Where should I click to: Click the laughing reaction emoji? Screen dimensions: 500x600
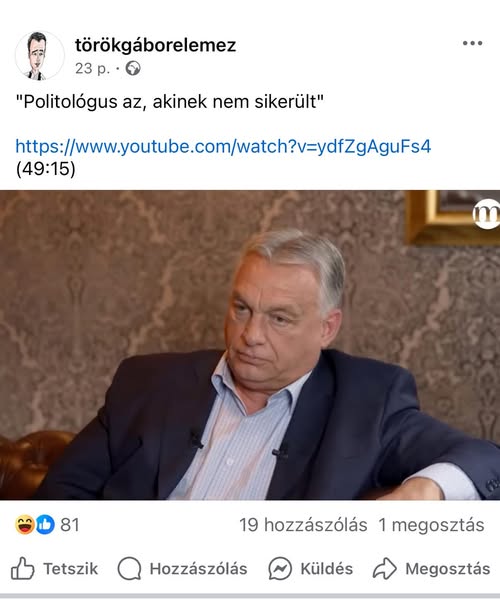(x=25, y=525)
